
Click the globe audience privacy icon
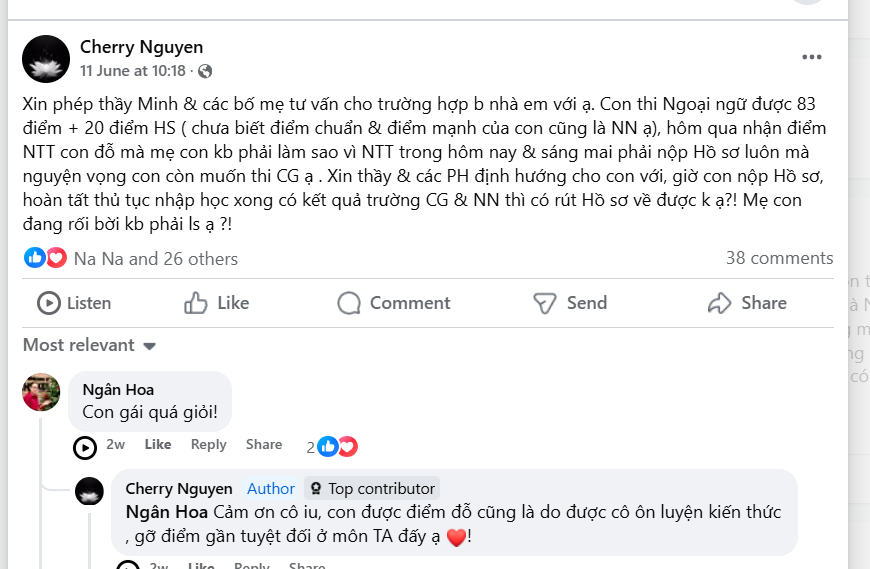click(x=205, y=71)
